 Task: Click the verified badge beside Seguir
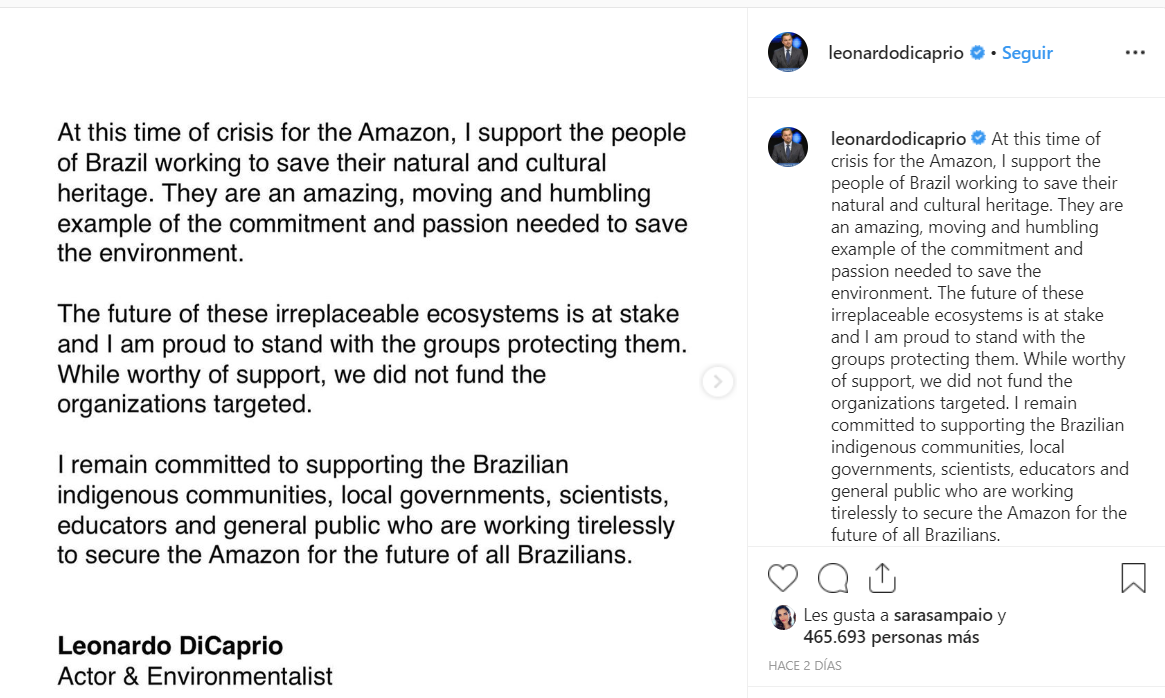pos(978,53)
